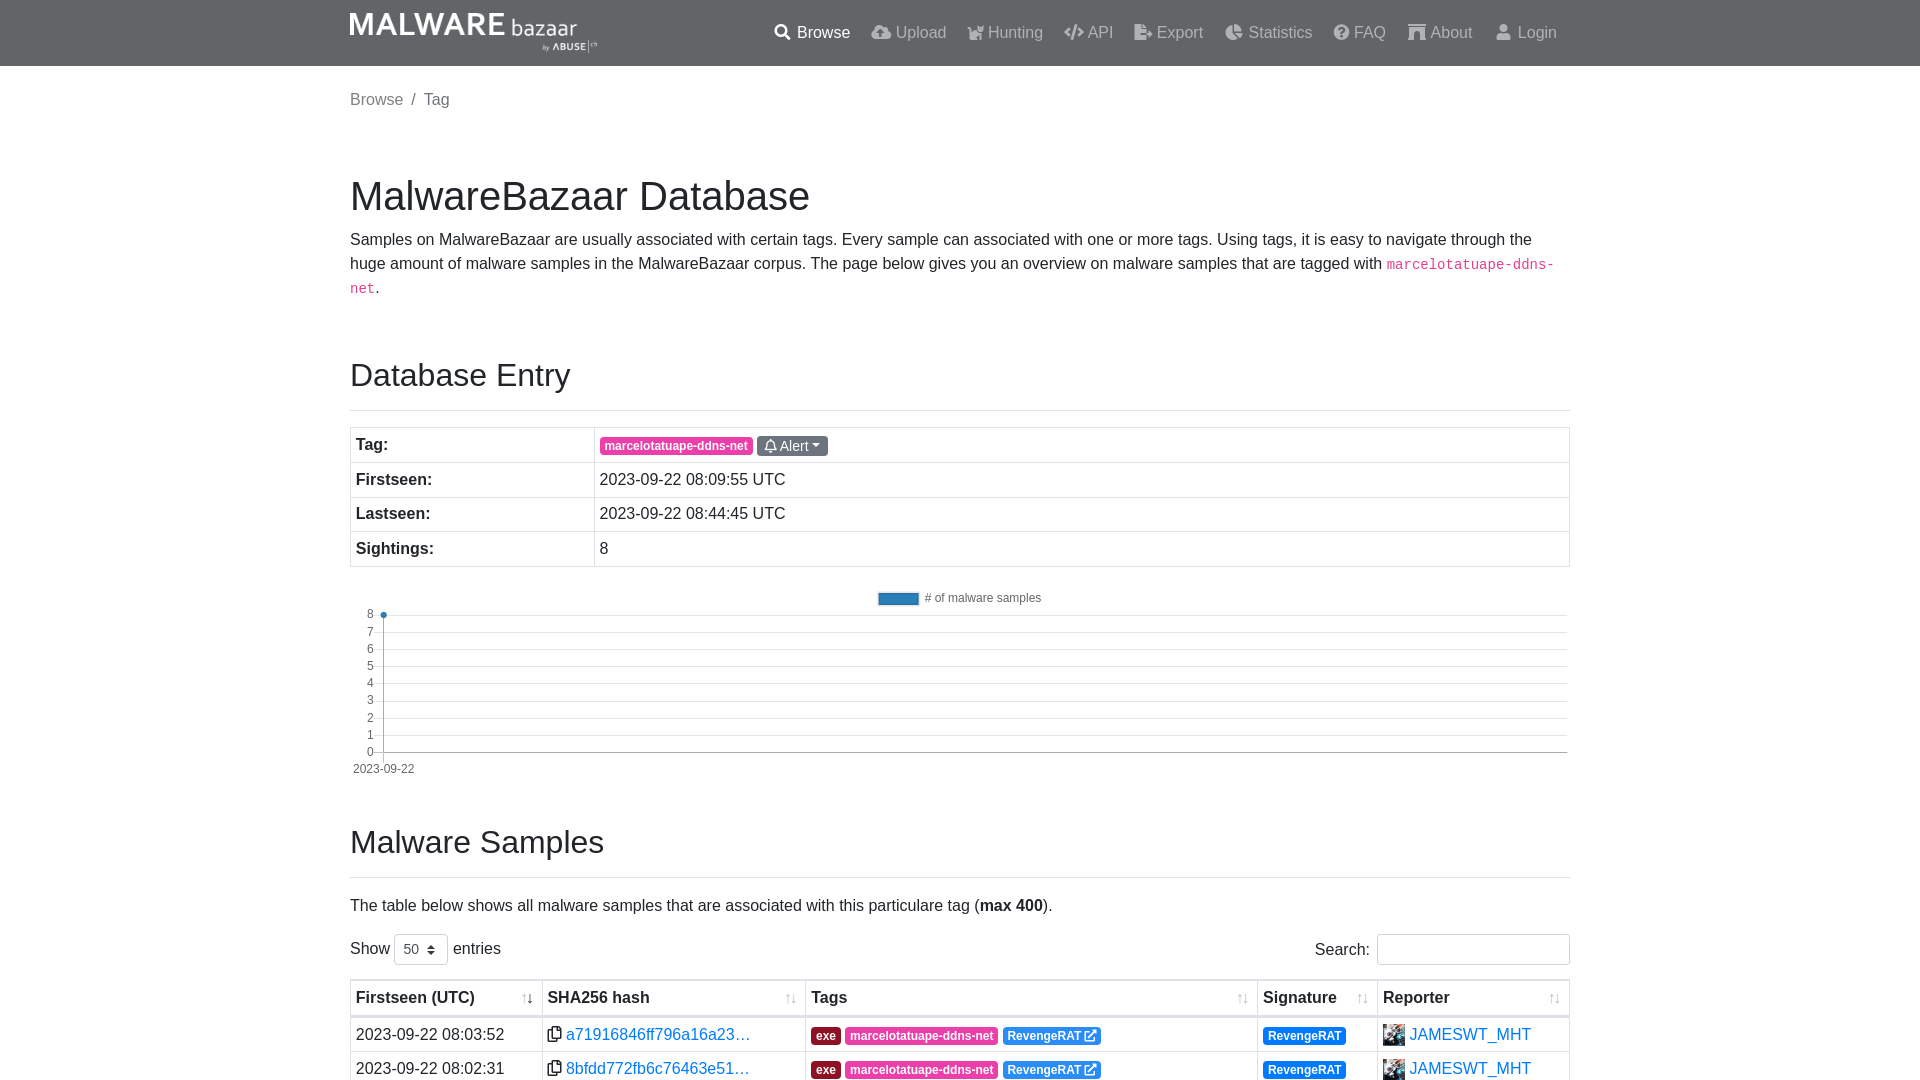Screen dimensions: 1920x1080
Task: Click the chart x-axis label 2023-09-22
Action: [383, 769]
